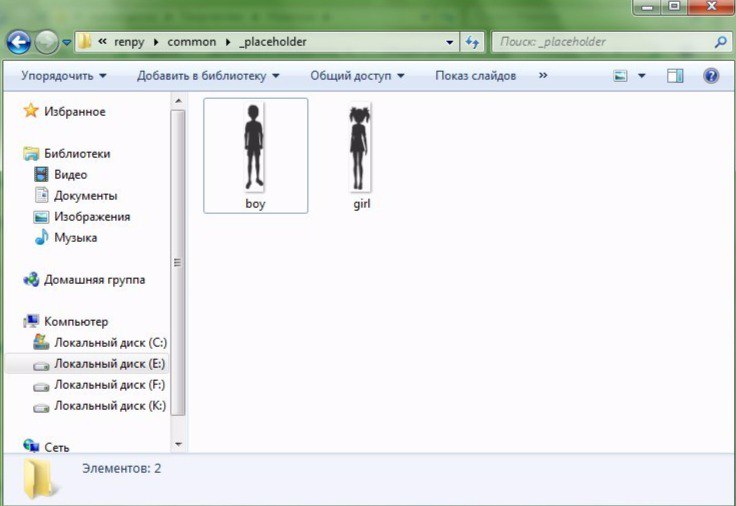Show hidden path levels via double chevron
Screen dimensions: 736x506
[x=102, y=41]
